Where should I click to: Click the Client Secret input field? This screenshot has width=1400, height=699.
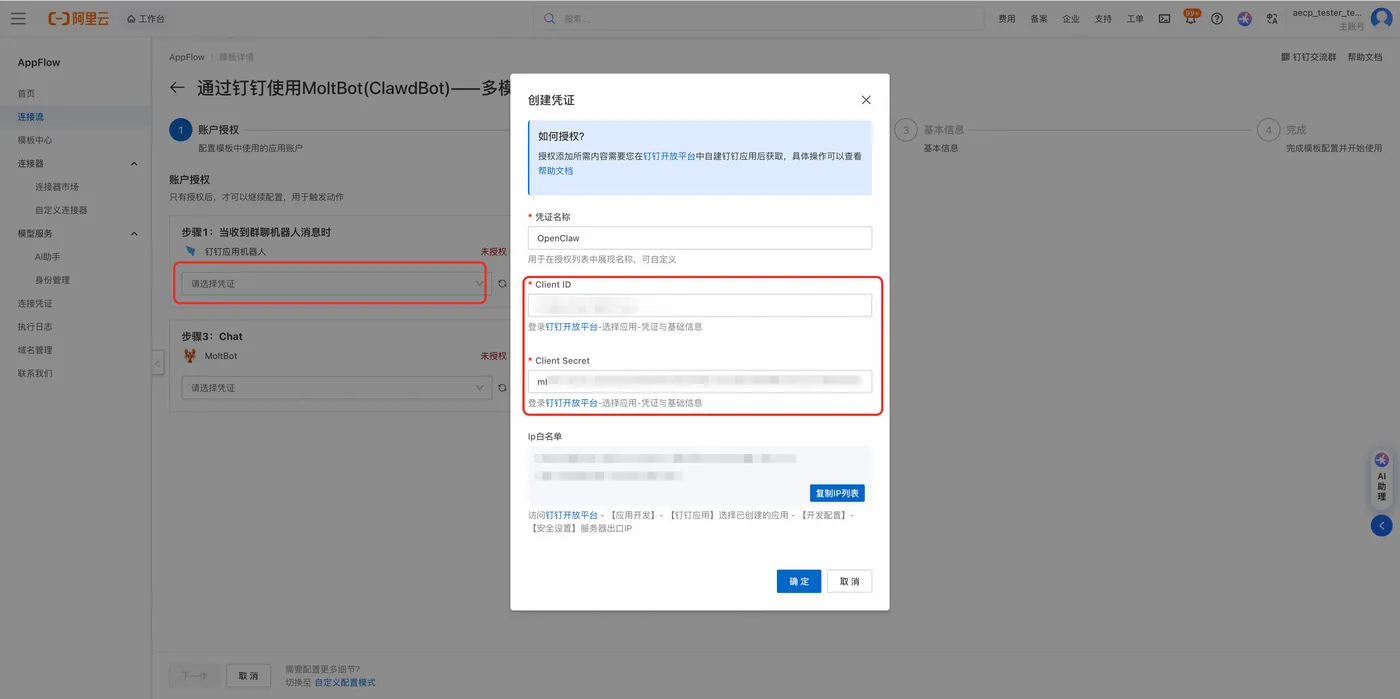point(700,381)
